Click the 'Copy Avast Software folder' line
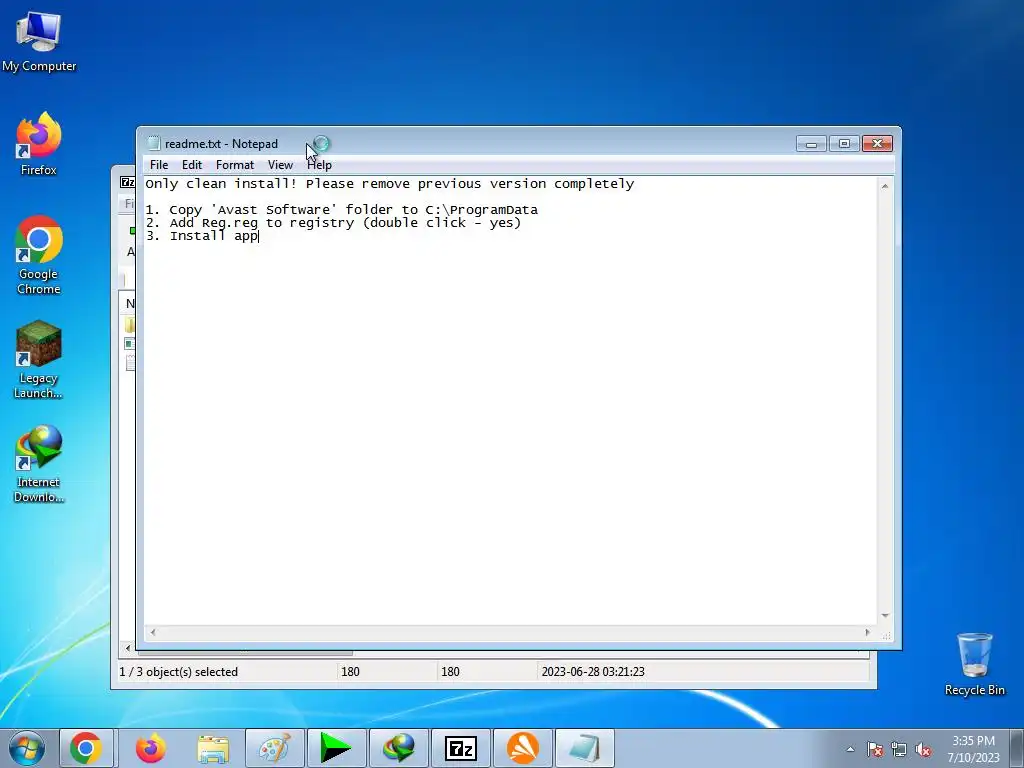The height and width of the screenshot is (768, 1024). [342, 210]
